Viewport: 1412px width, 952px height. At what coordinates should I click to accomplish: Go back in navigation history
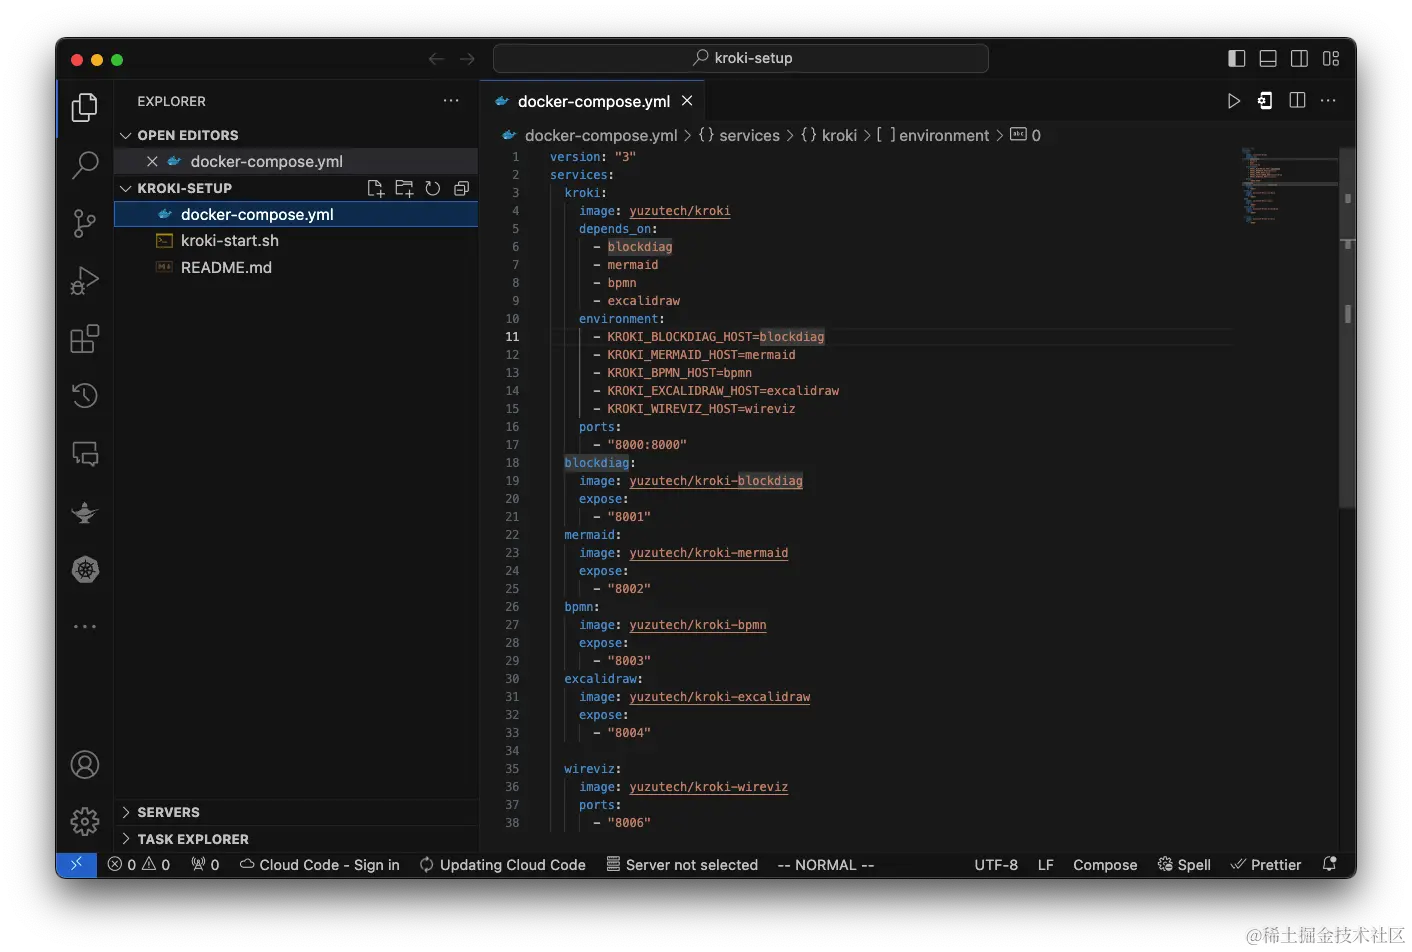436,59
